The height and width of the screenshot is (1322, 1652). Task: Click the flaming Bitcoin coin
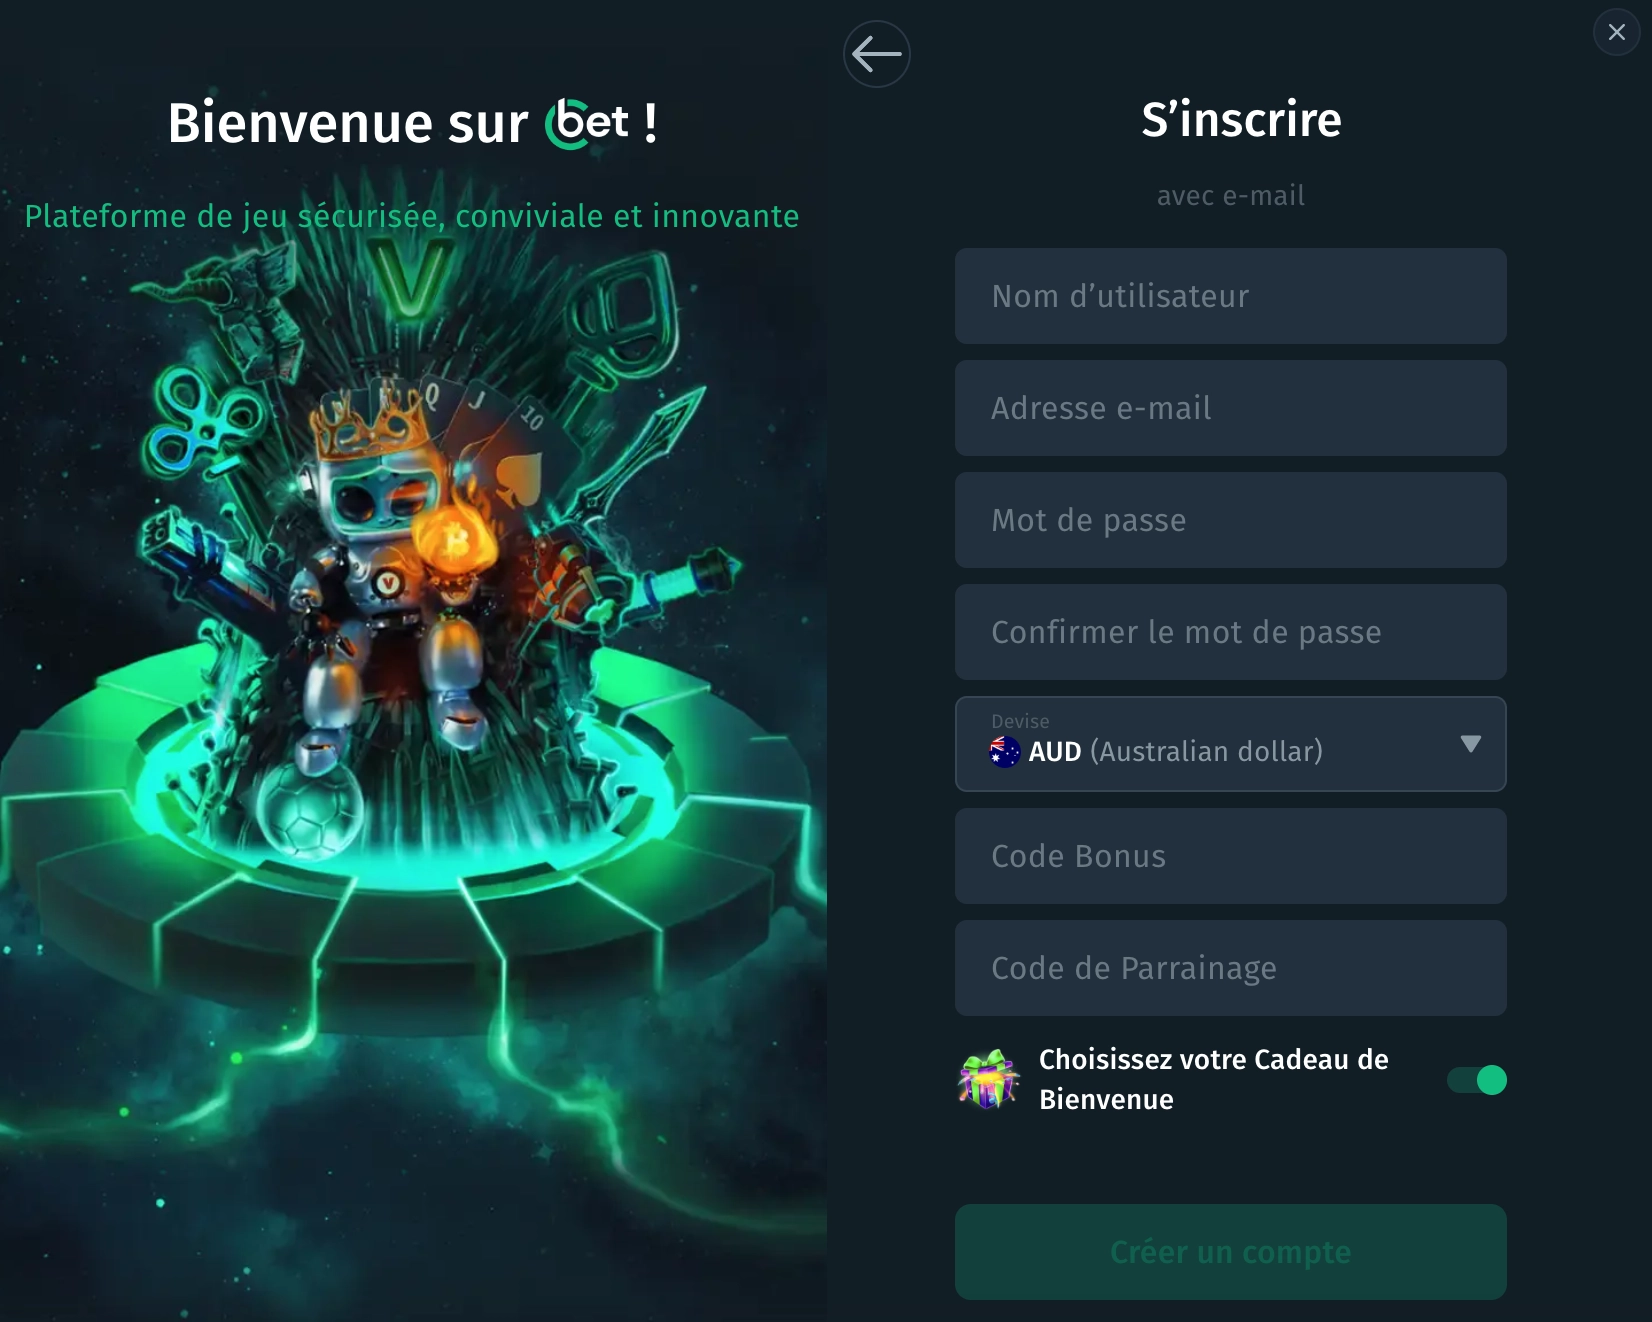pos(456,540)
